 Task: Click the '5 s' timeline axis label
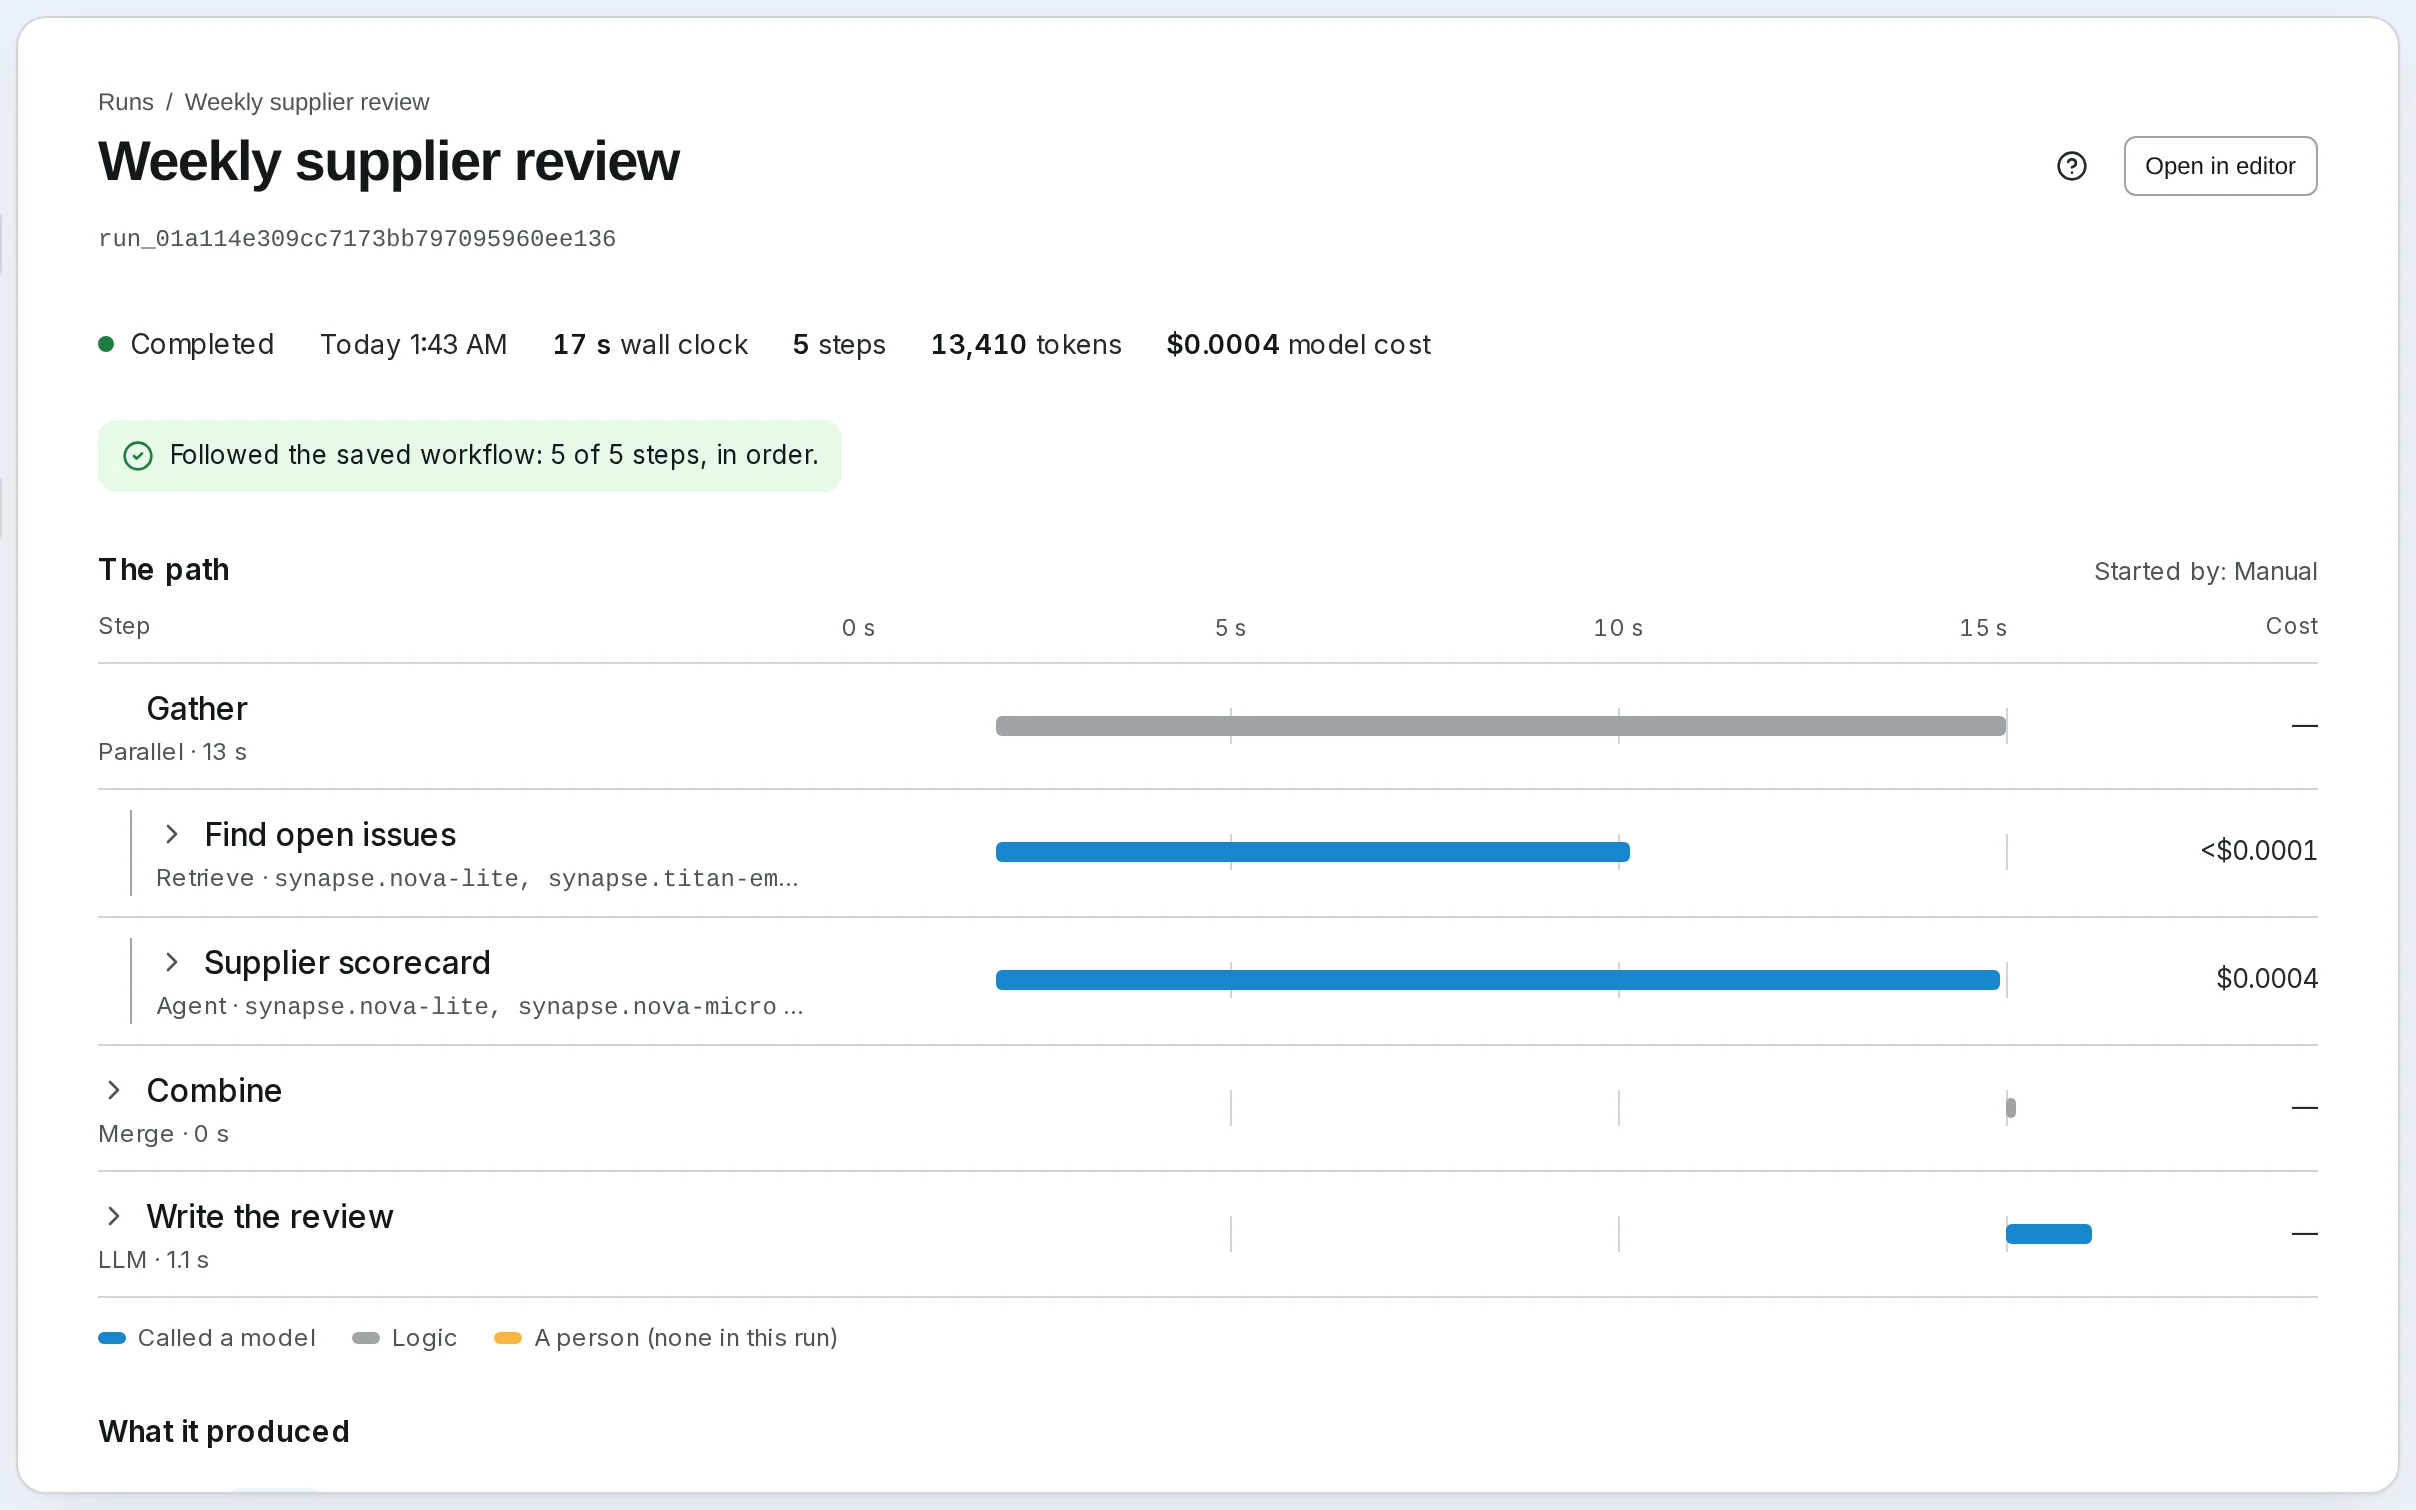click(1230, 628)
